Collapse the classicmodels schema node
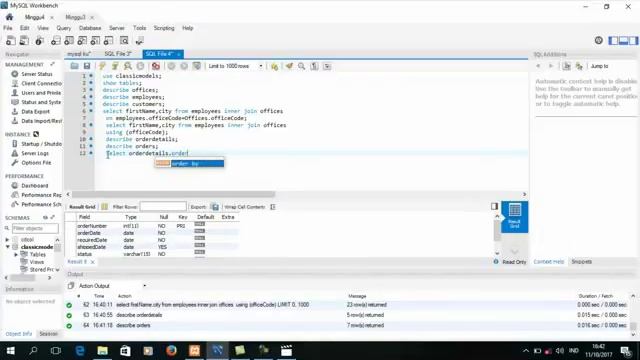 pyautogui.click(x=7, y=247)
